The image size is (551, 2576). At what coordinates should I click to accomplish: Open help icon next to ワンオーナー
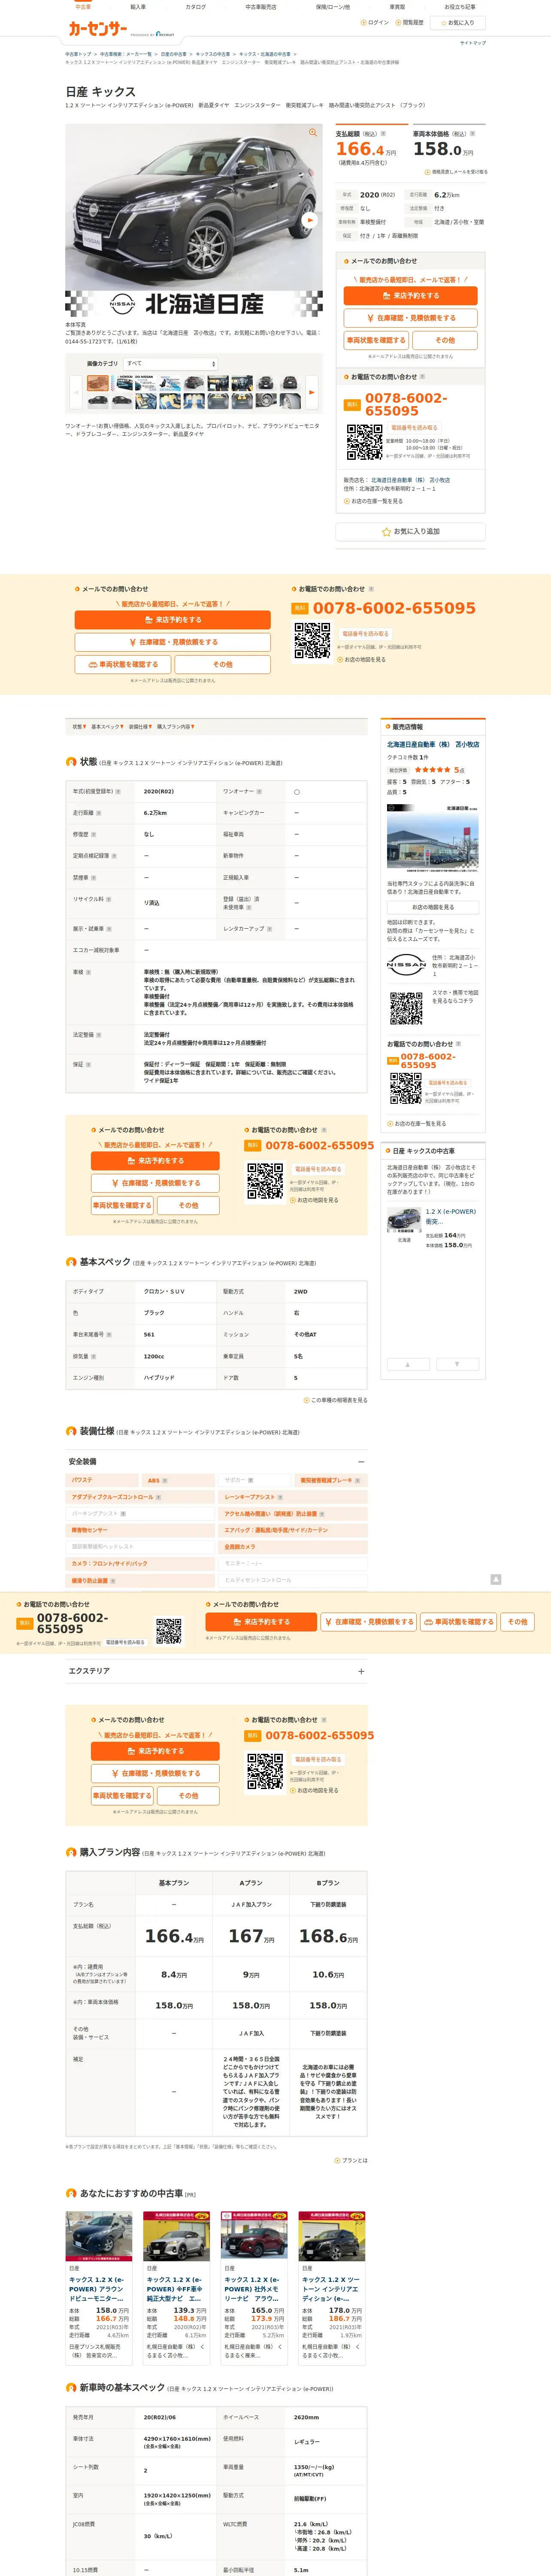point(259,792)
